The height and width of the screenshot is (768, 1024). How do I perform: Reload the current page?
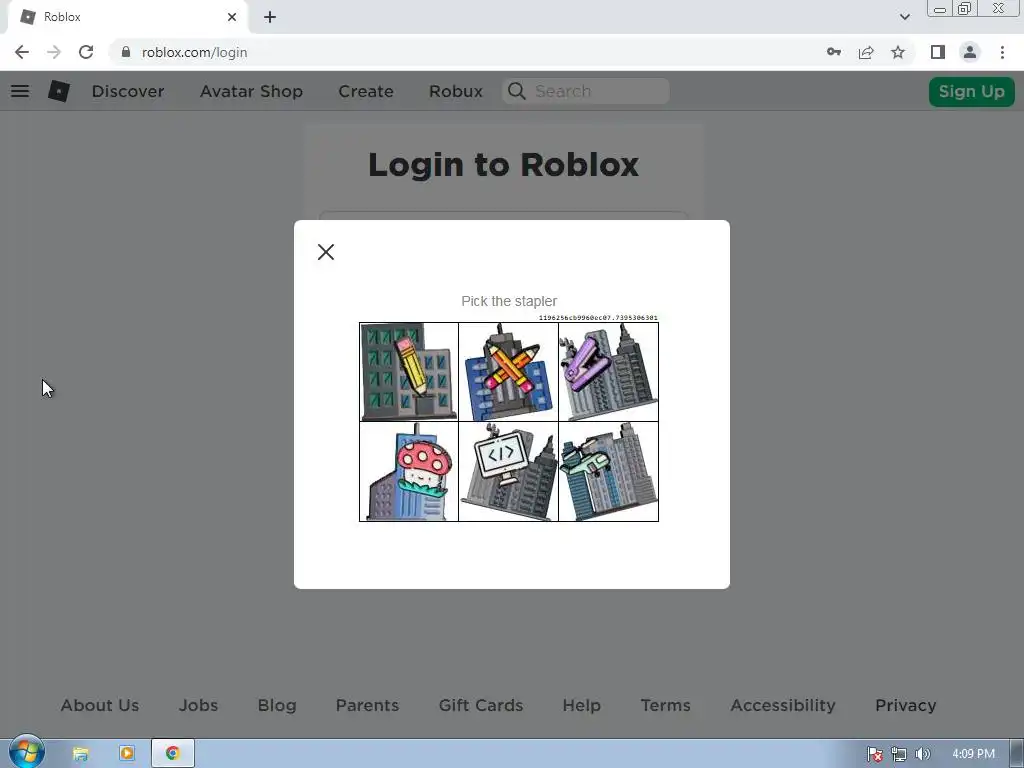pos(86,52)
